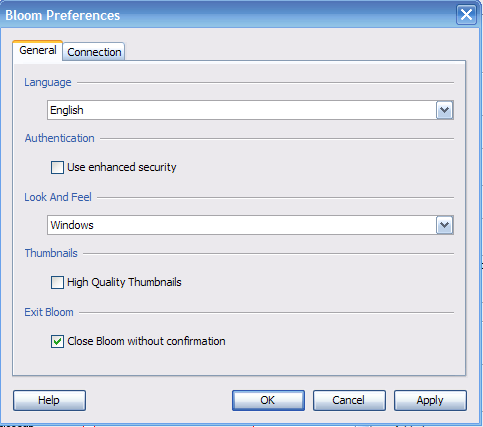This screenshot has width=483, height=427.
Task: Open Help for preferences
Action: click(x=49, y=400)
